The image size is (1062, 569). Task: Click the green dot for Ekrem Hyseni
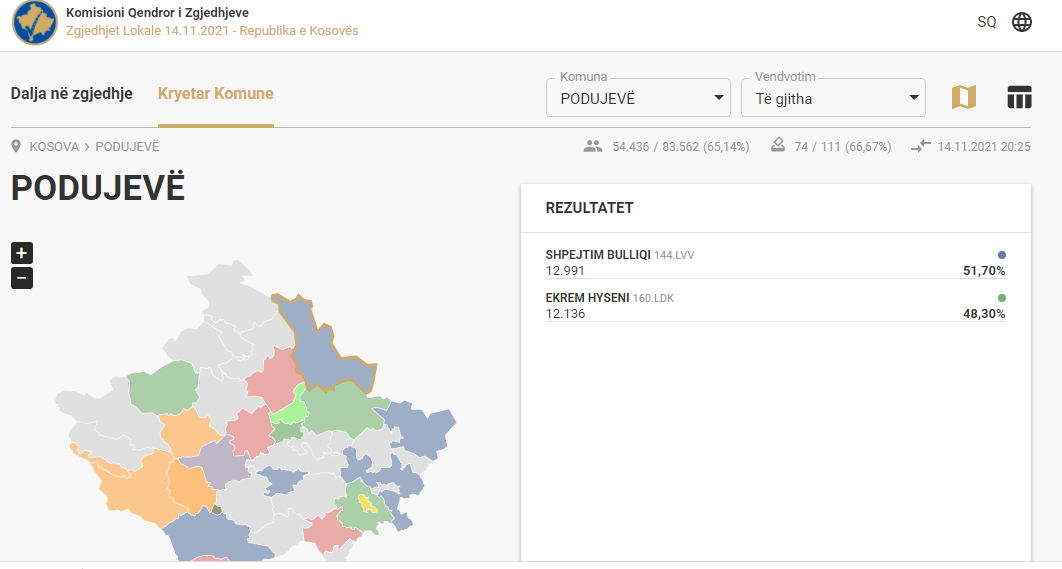point(1002,298)
